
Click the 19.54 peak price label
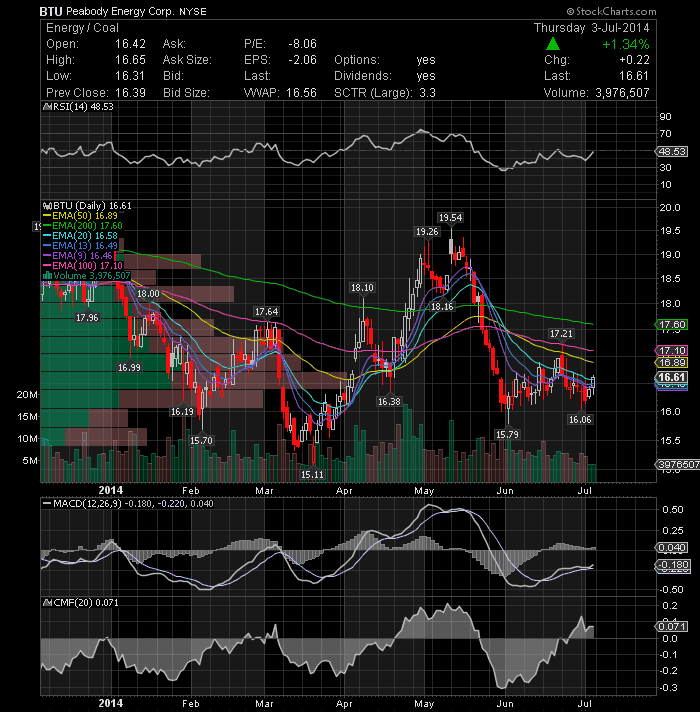click(x=450, y=218)
